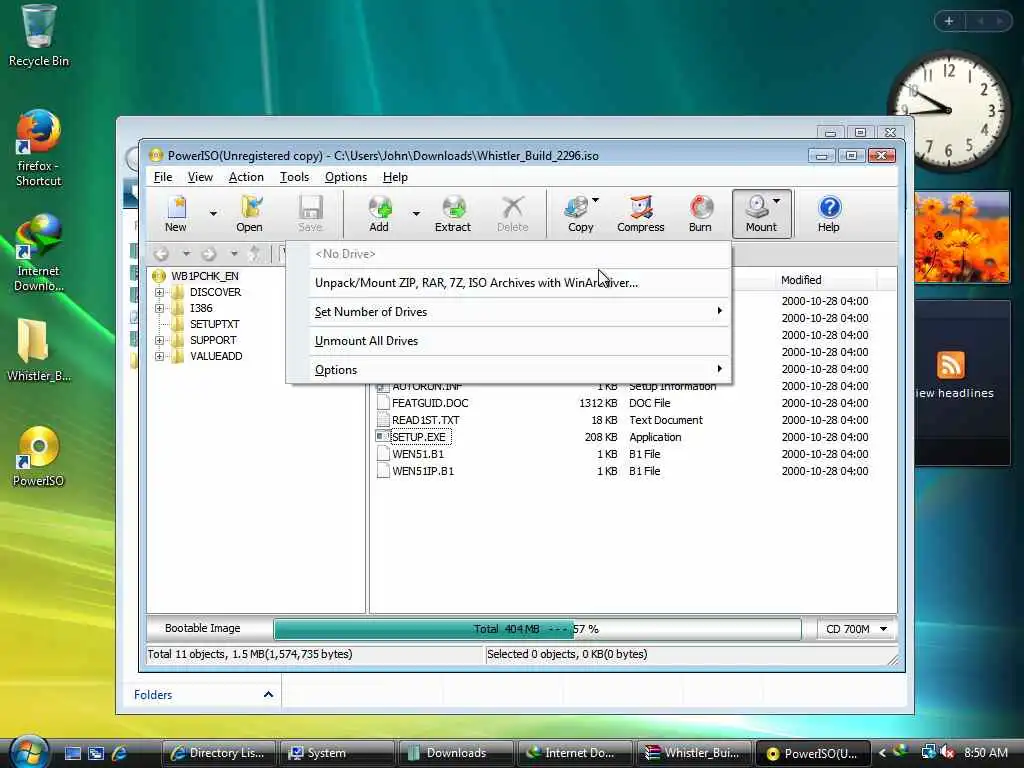
Task: Click the Windows Start orb
Action: [27, 752]
